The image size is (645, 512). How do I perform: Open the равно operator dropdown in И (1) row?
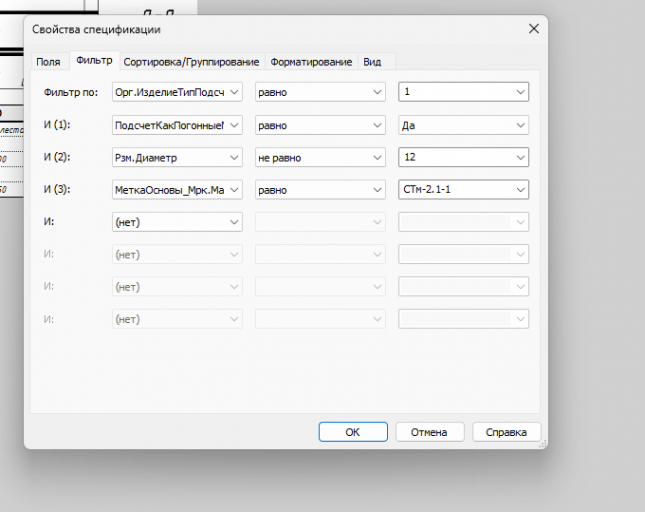click(x=320, y=125)
